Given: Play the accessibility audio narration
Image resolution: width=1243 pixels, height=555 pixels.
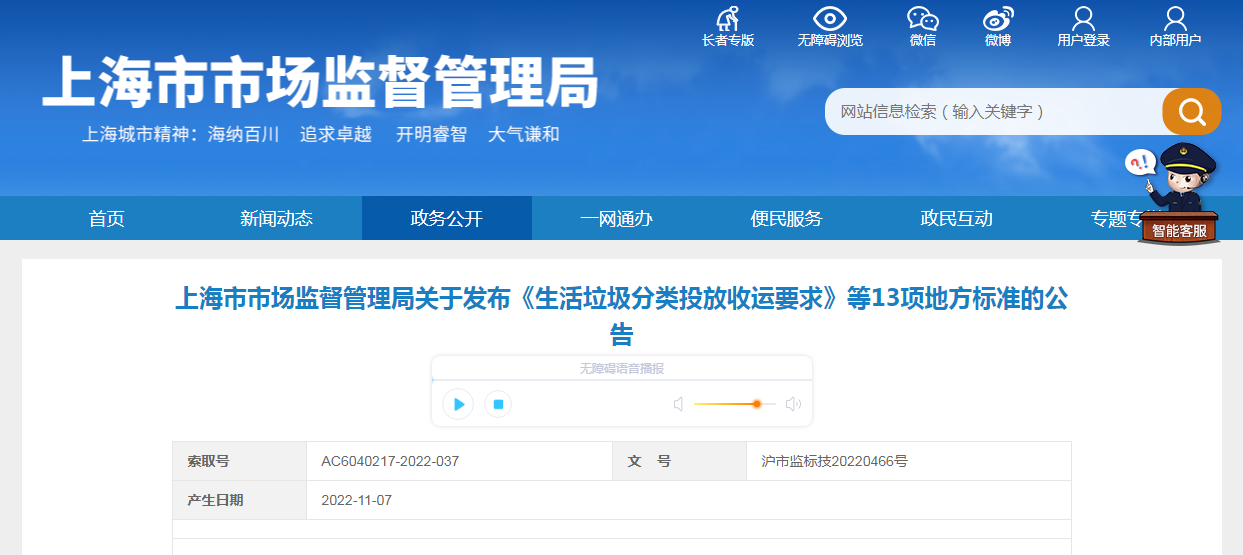Looking at the screenshot, I should coord(458,404).
